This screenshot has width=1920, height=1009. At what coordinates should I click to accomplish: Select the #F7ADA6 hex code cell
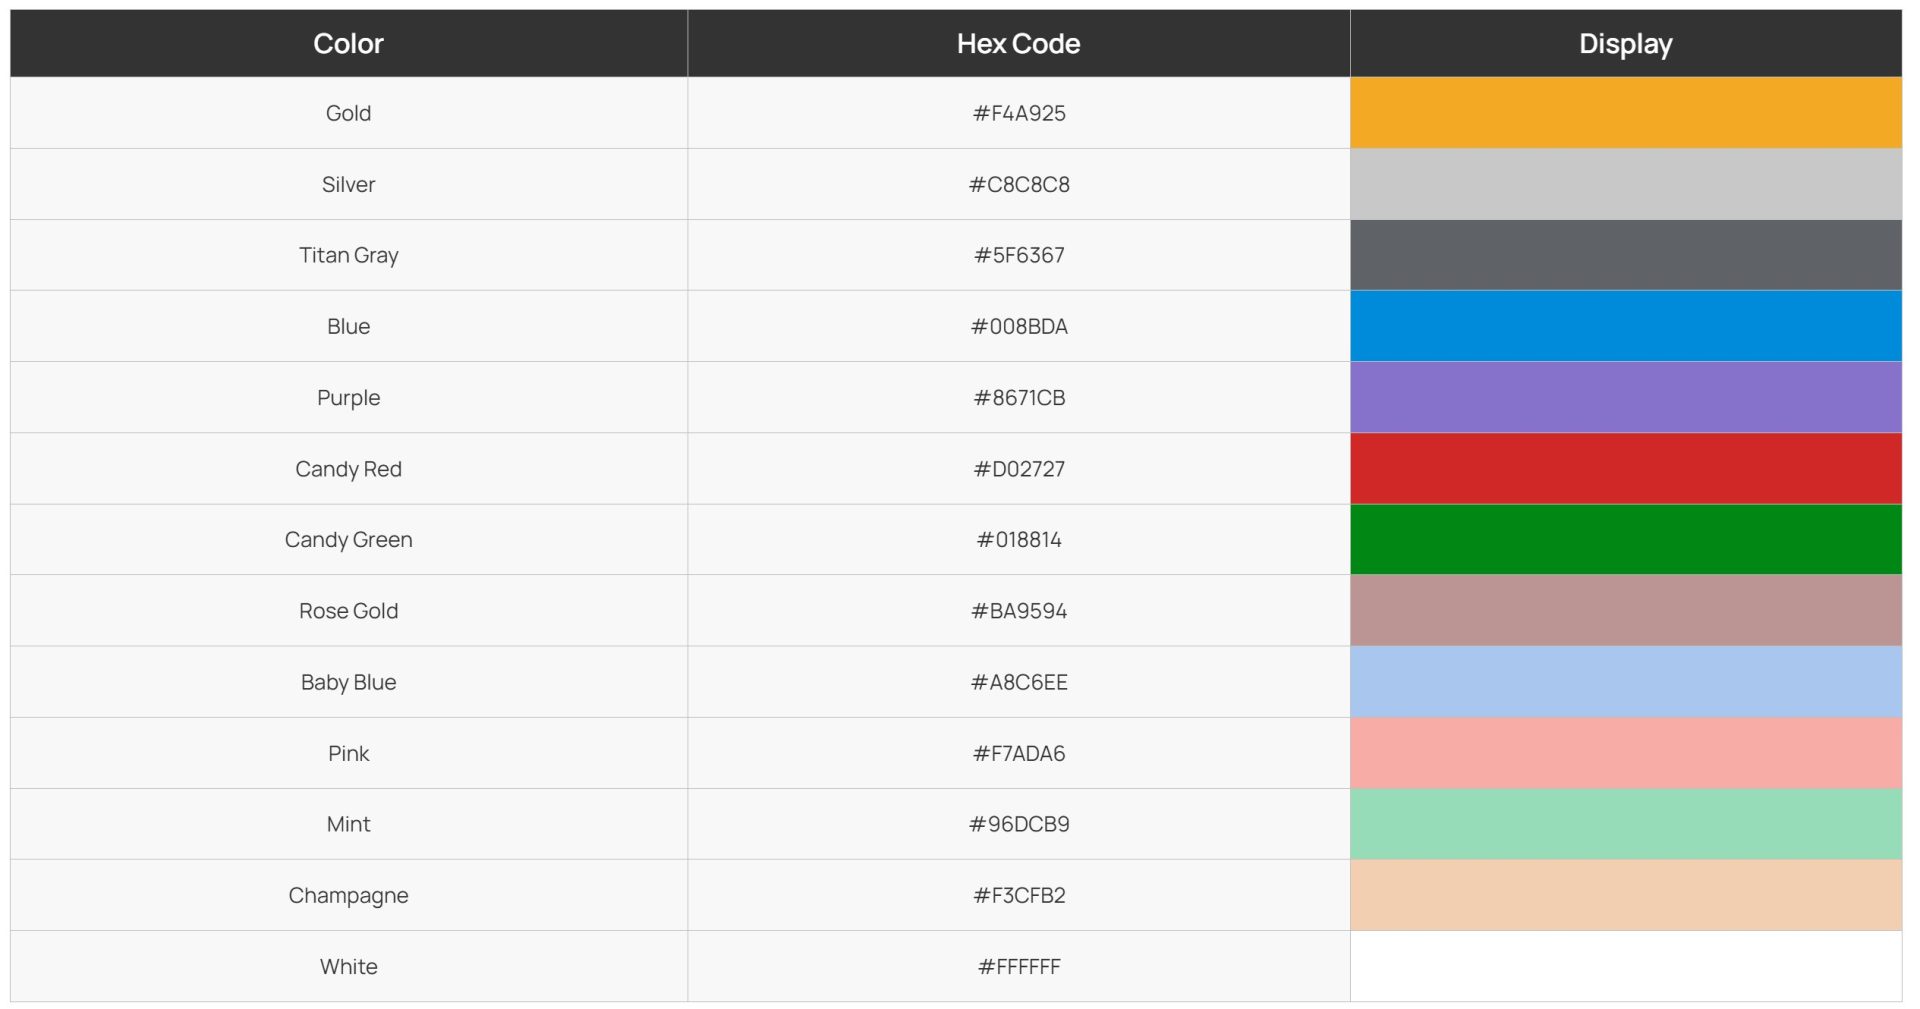coord(1019,753)
